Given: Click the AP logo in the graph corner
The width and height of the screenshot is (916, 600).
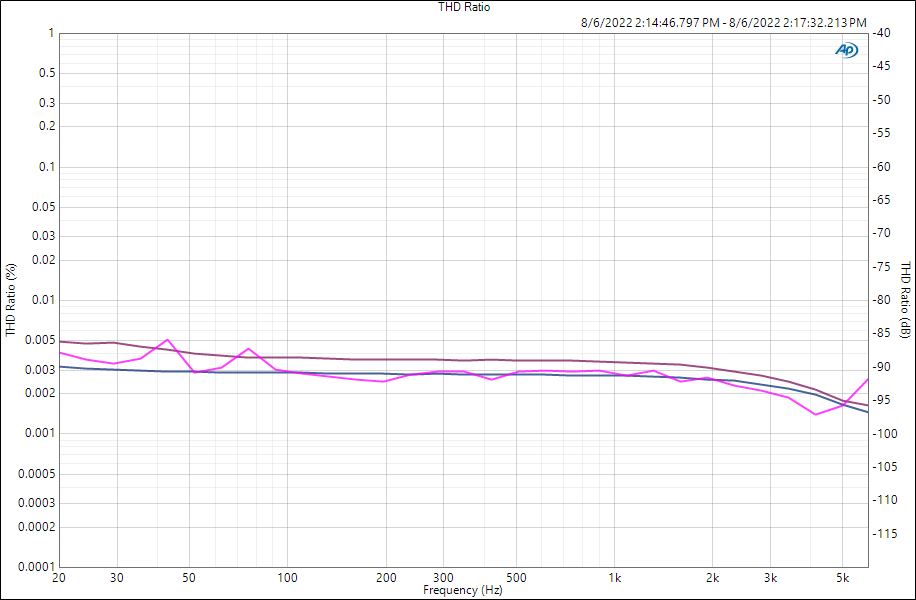Looking at the screenshot, I should tap(846, 50).
